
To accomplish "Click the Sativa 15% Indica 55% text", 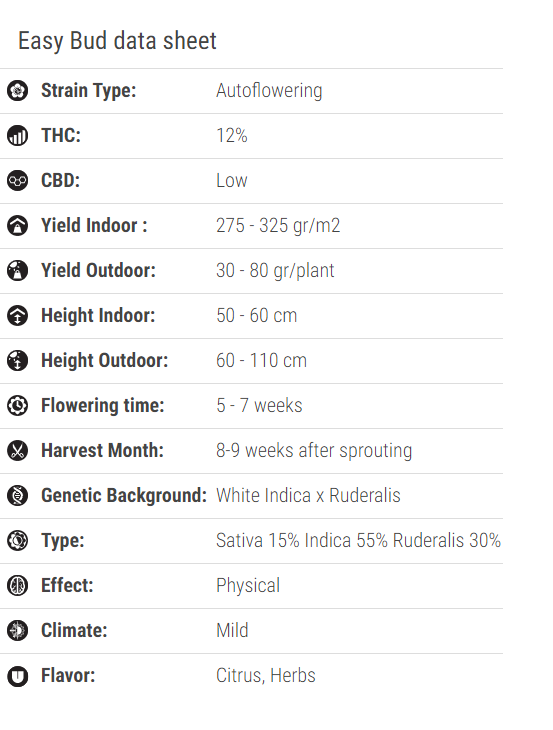I will click(302, 541).
